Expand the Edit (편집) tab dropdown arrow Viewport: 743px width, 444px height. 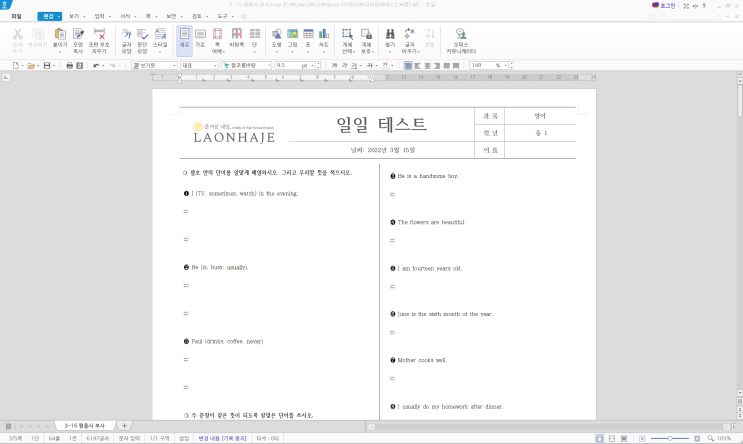pyautogui.click(x=59, y=17)
